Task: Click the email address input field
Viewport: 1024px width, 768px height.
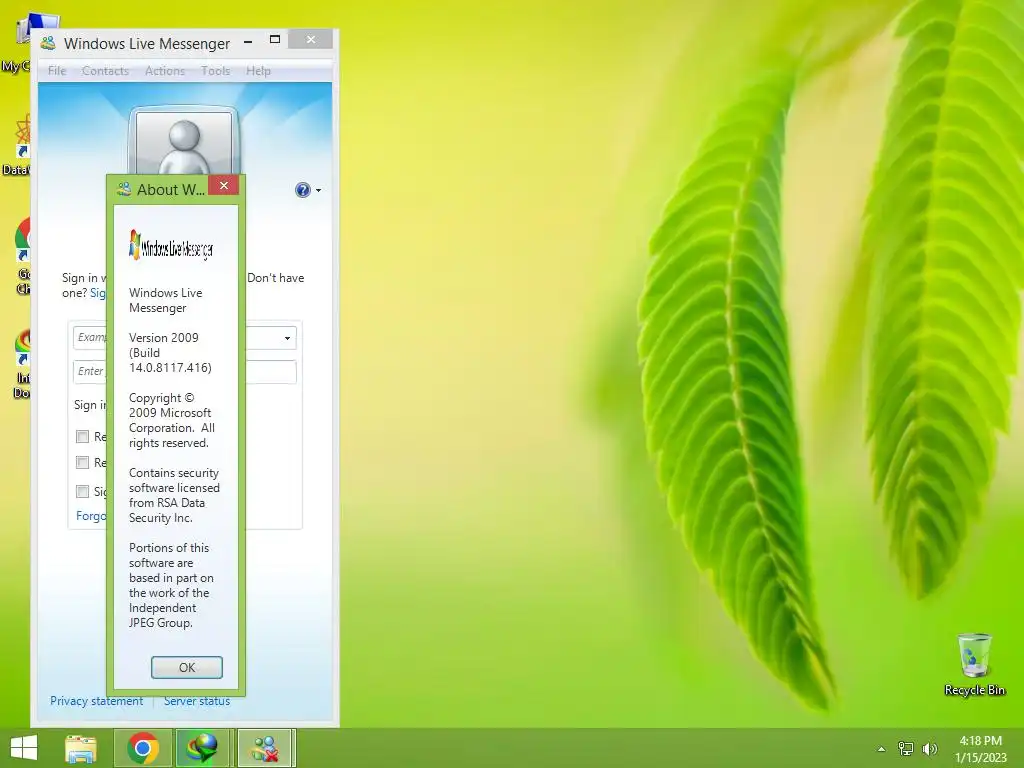Action: 184,338
